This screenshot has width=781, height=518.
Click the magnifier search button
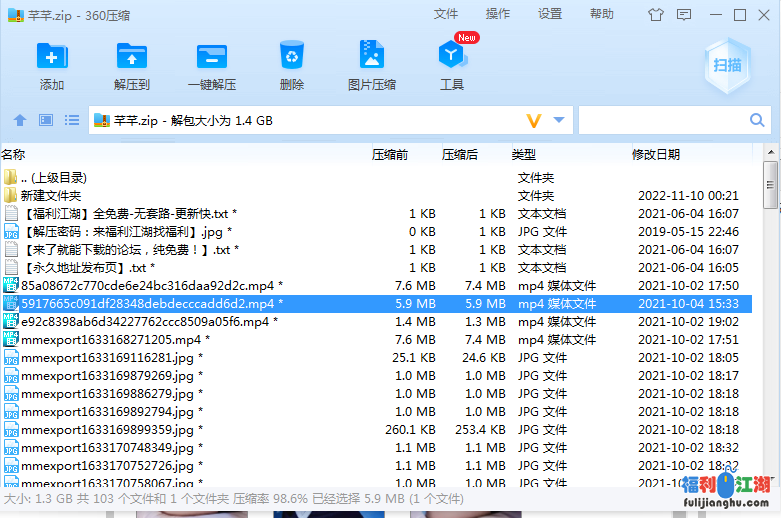(758, 120)
